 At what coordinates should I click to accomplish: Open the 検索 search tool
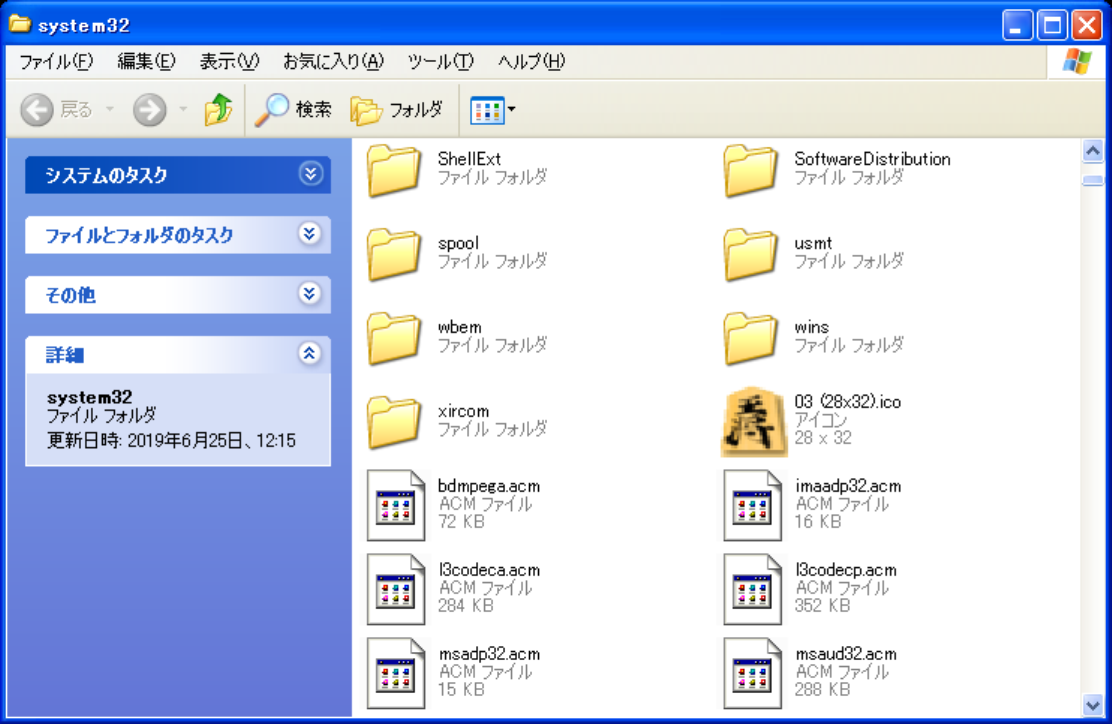tap(293, 110)
